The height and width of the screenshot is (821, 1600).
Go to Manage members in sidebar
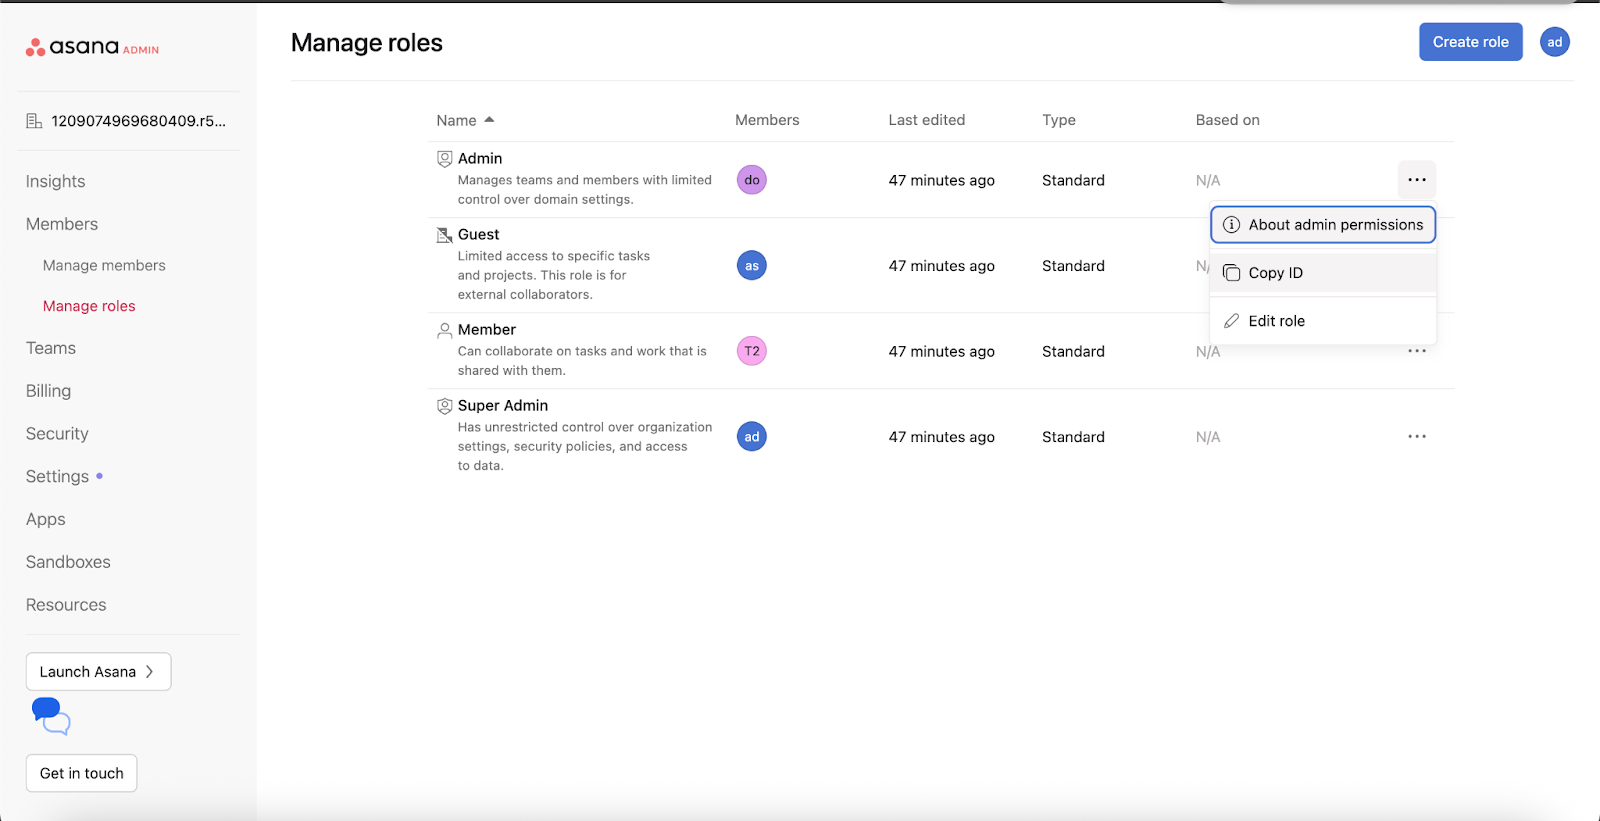104,265
